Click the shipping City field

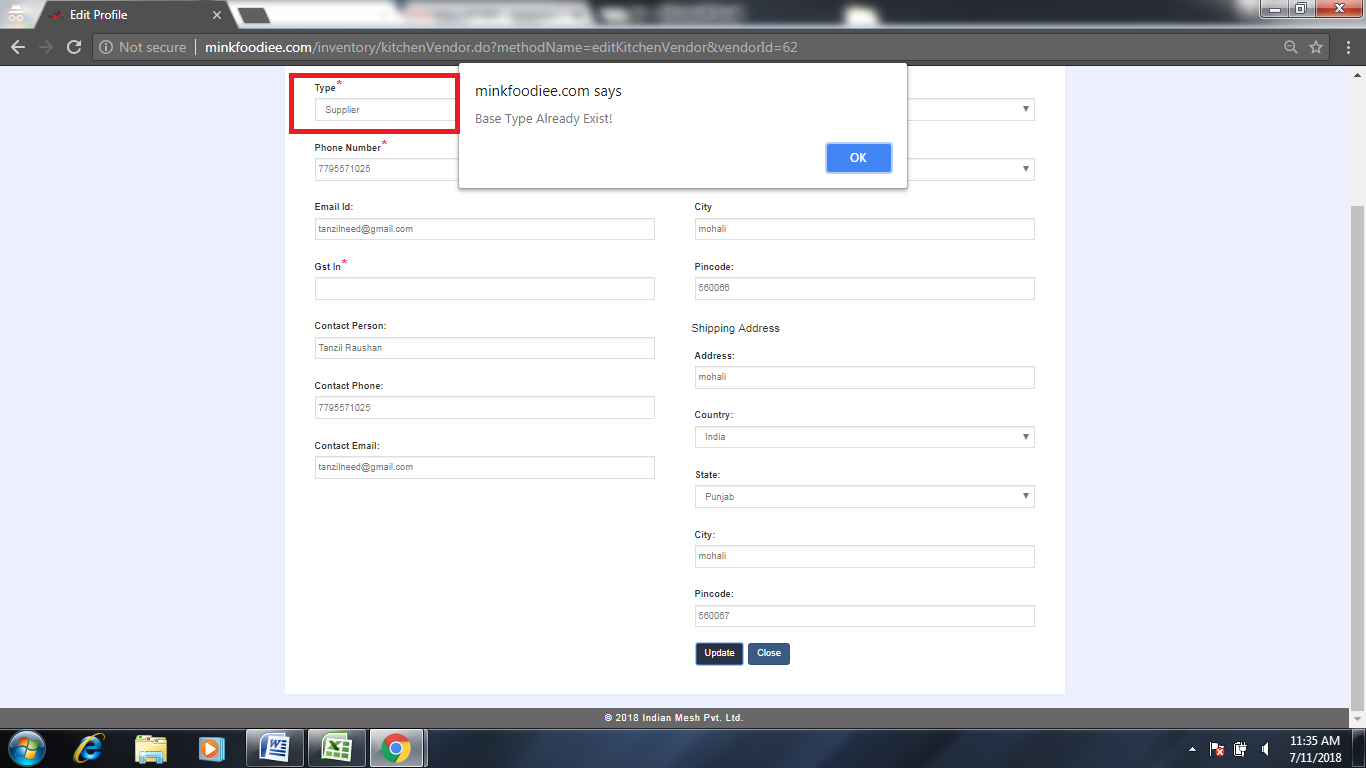(x=865, y=556)
